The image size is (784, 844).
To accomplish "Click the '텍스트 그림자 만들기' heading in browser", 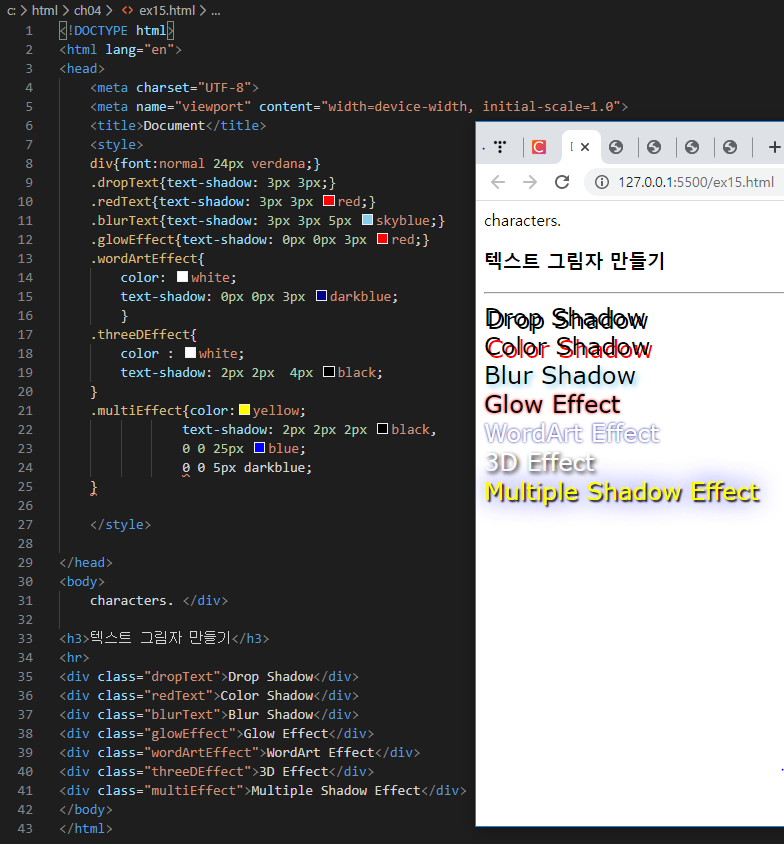I will (575, 261).
